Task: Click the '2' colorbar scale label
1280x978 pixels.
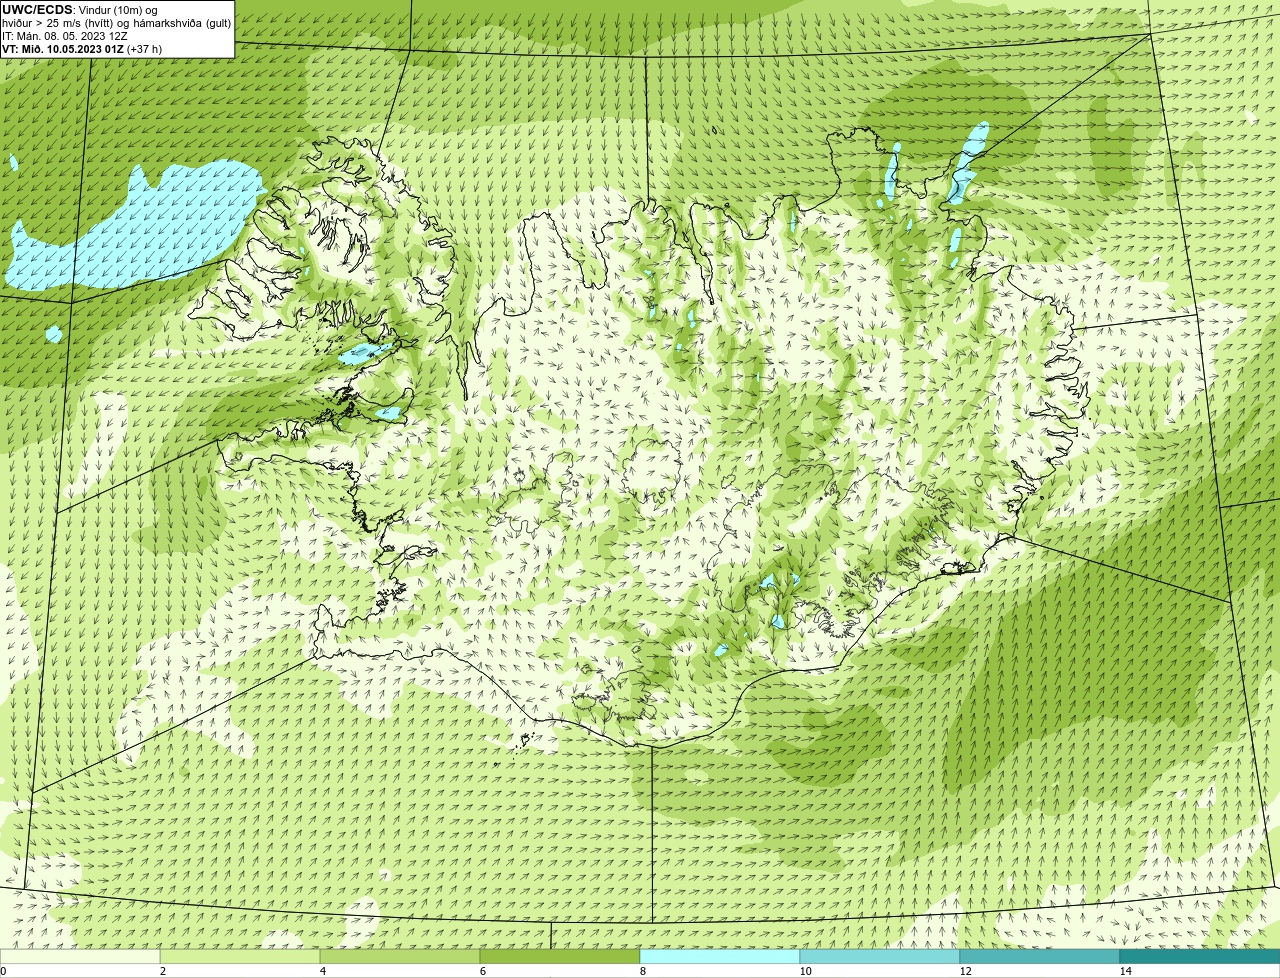Action: [162, 971]
